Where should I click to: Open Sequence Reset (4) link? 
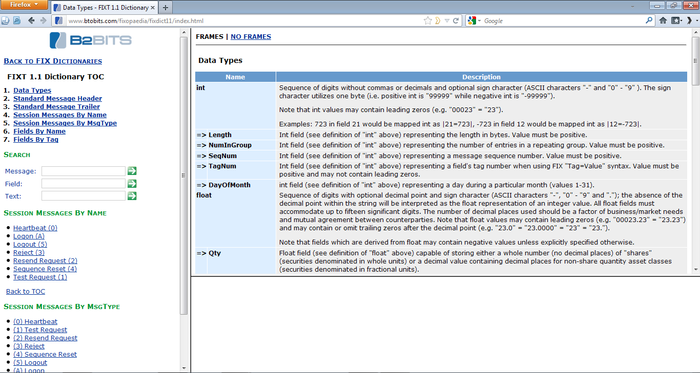45,269
